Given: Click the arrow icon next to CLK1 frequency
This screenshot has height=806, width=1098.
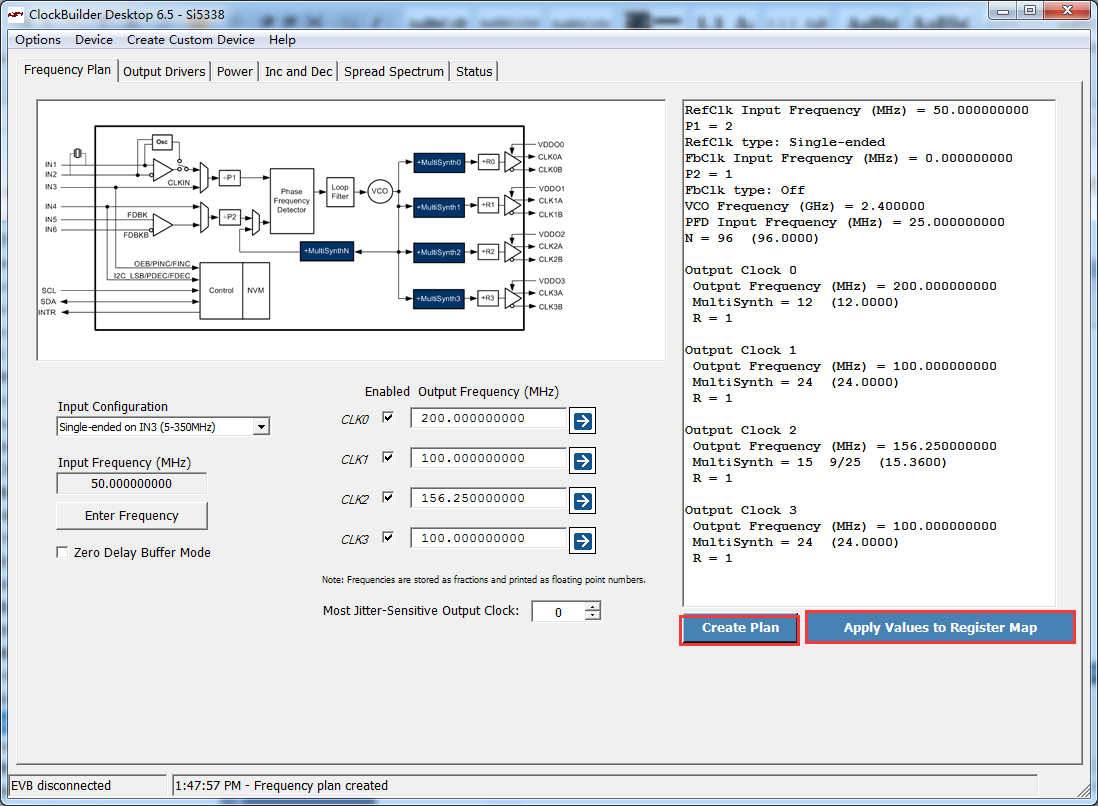Looking at the screenshot, I should (583, 461).
